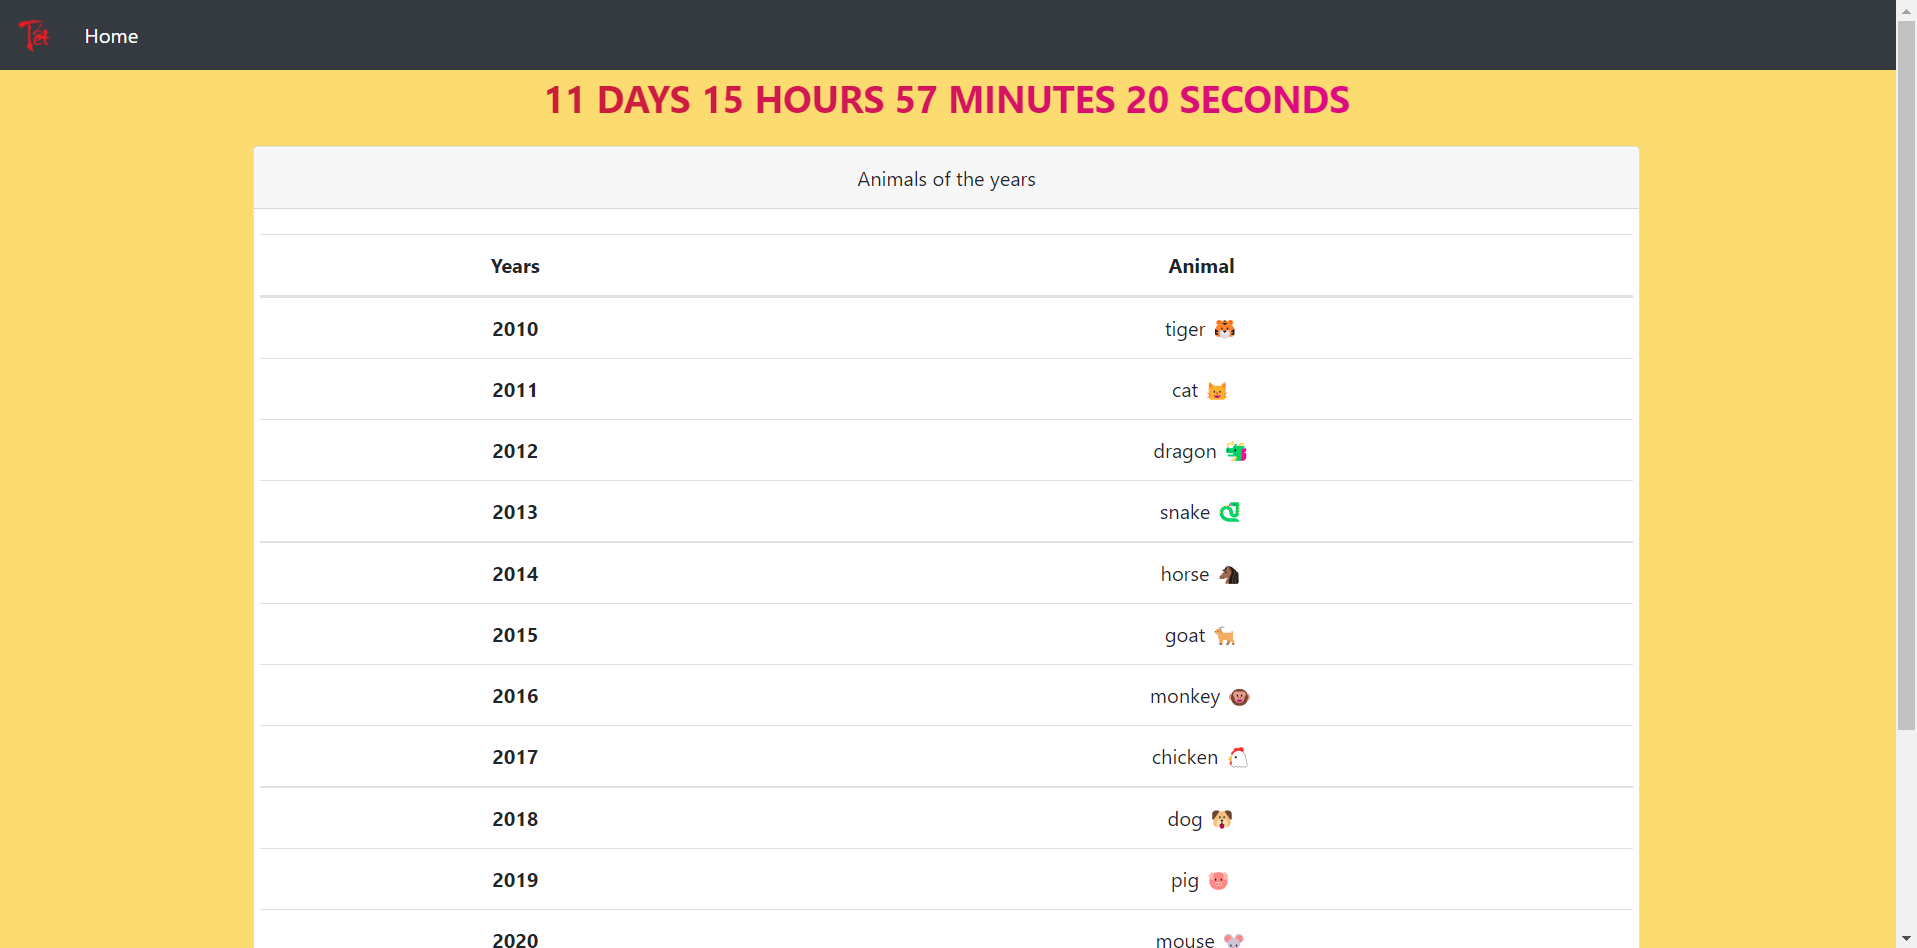Click the Animal column header

point(1201,266)
